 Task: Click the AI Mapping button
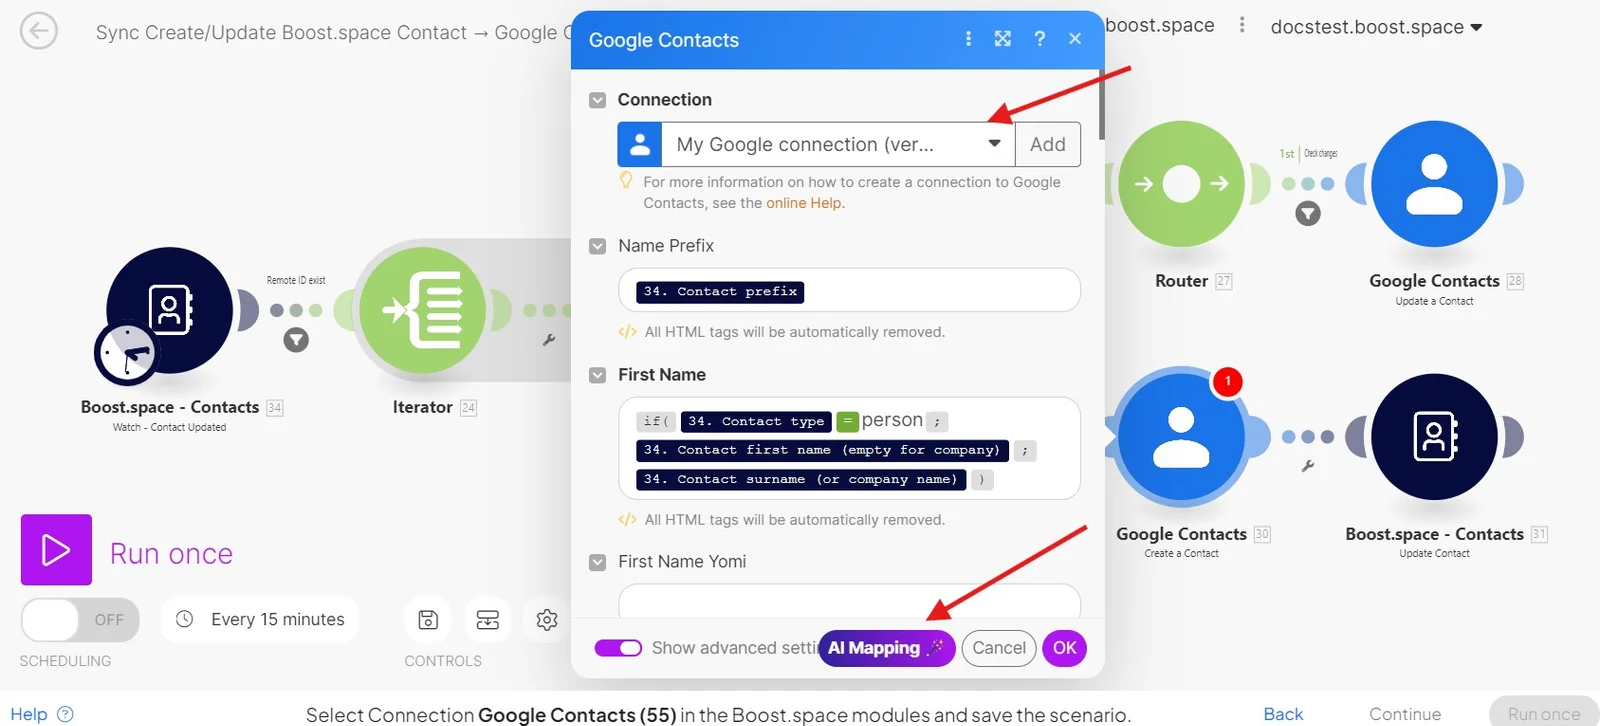click(x=887, y=648)
